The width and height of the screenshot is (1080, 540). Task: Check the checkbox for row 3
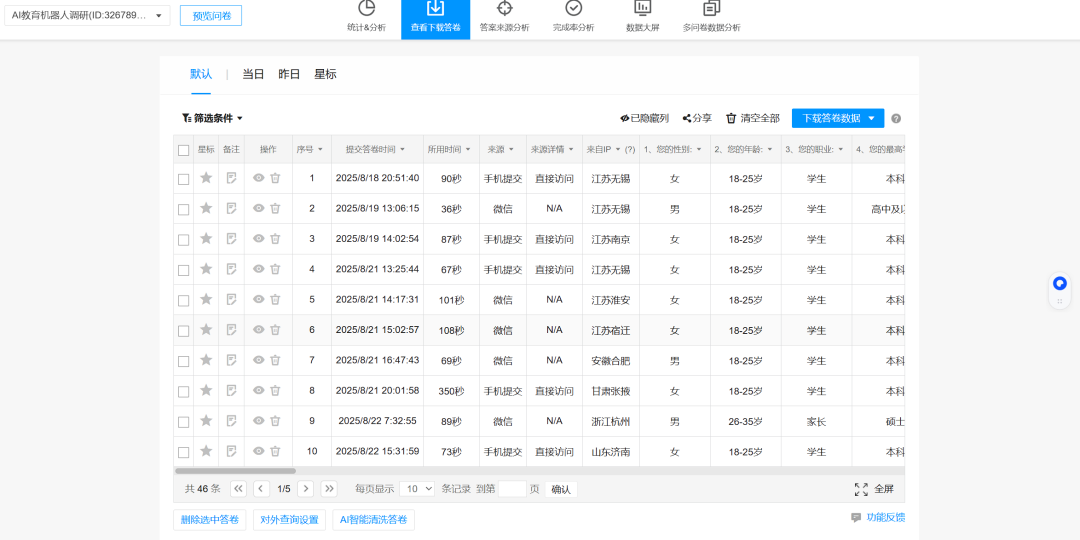coord(183,240)
